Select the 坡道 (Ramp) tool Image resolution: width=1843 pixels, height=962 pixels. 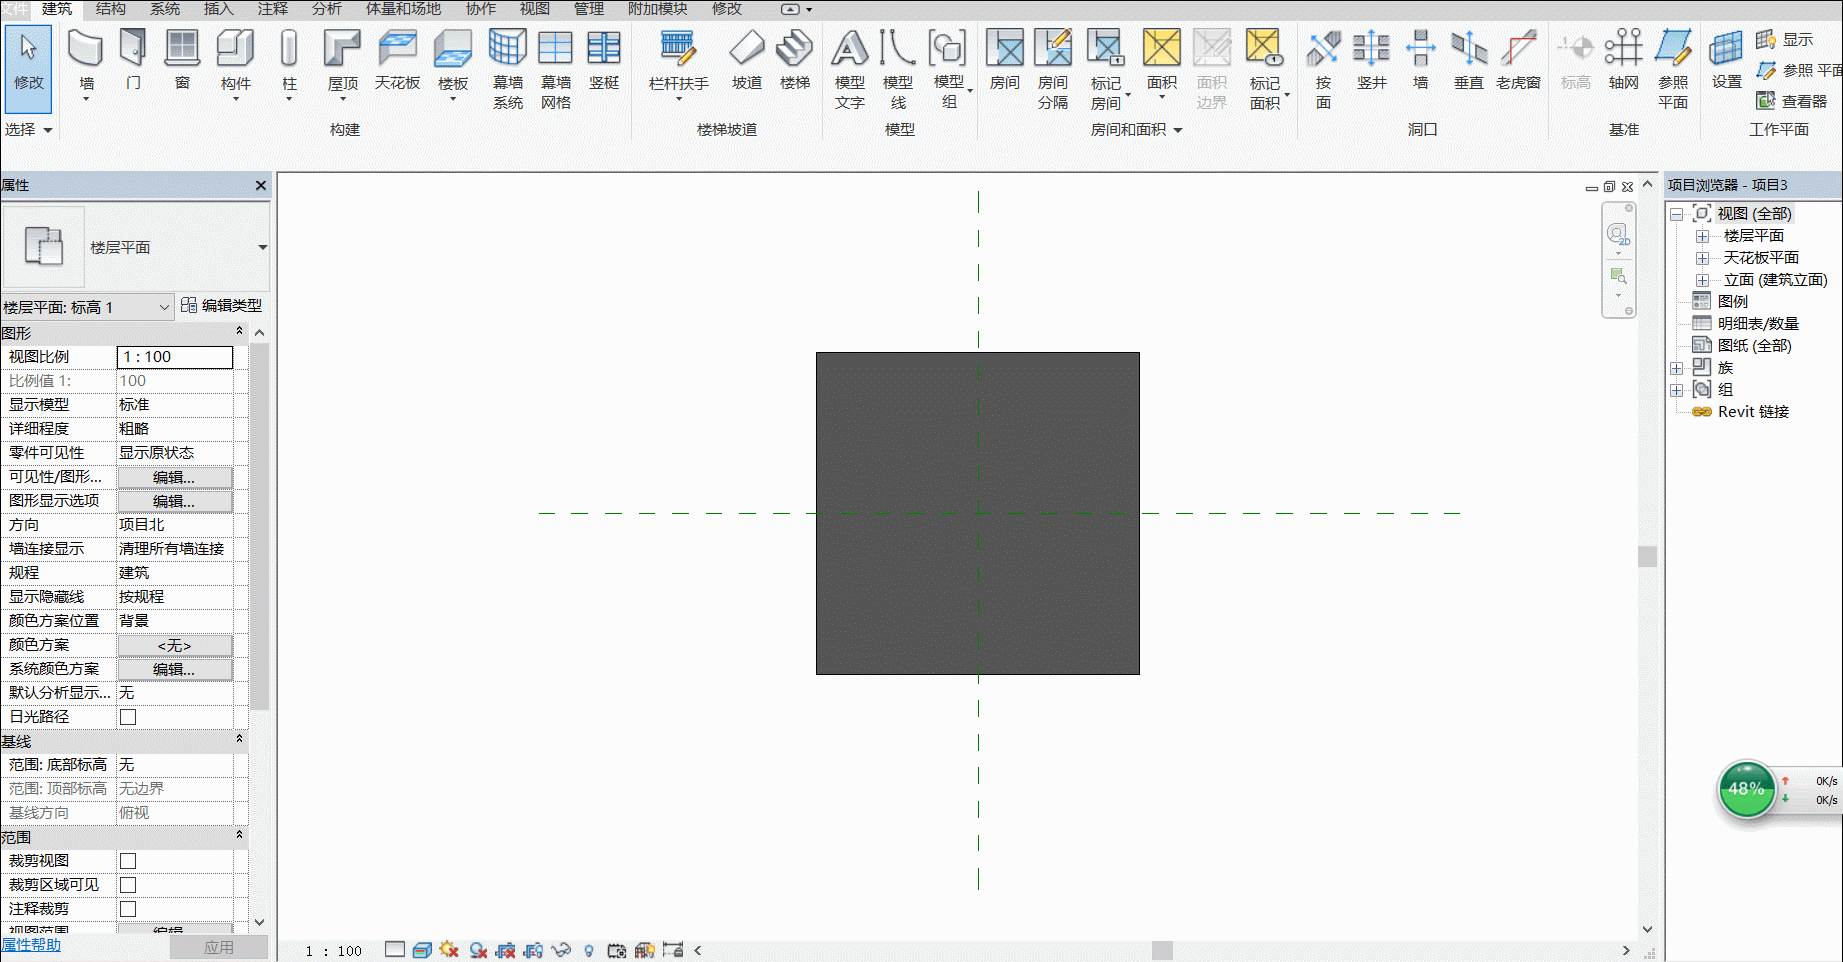point(746,60)
